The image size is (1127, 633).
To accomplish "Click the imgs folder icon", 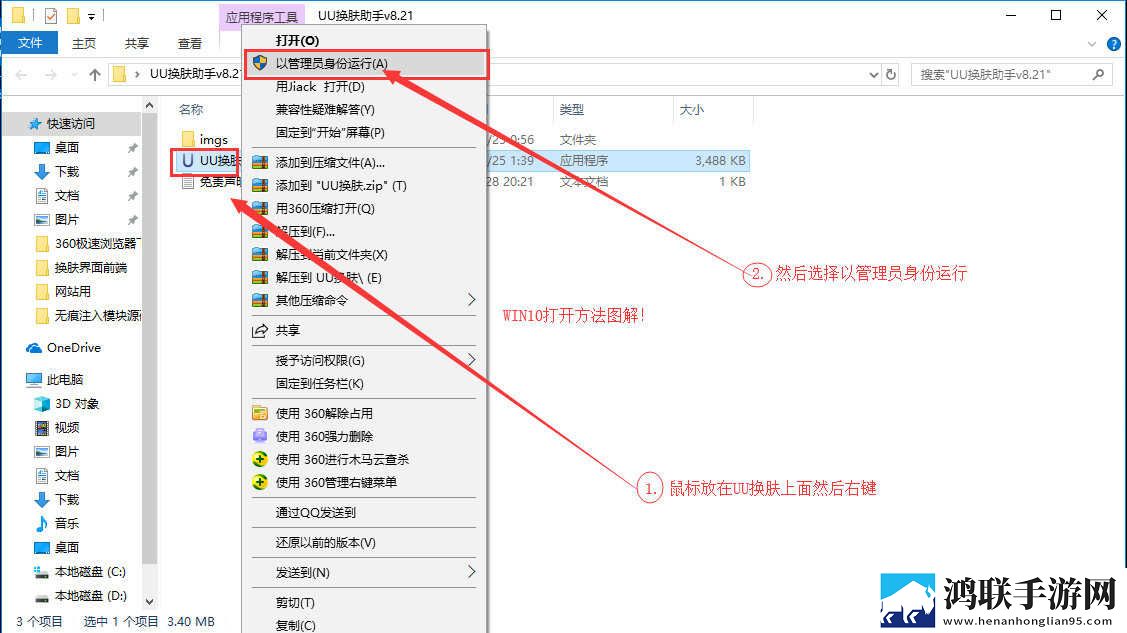I will coord(188,139).
